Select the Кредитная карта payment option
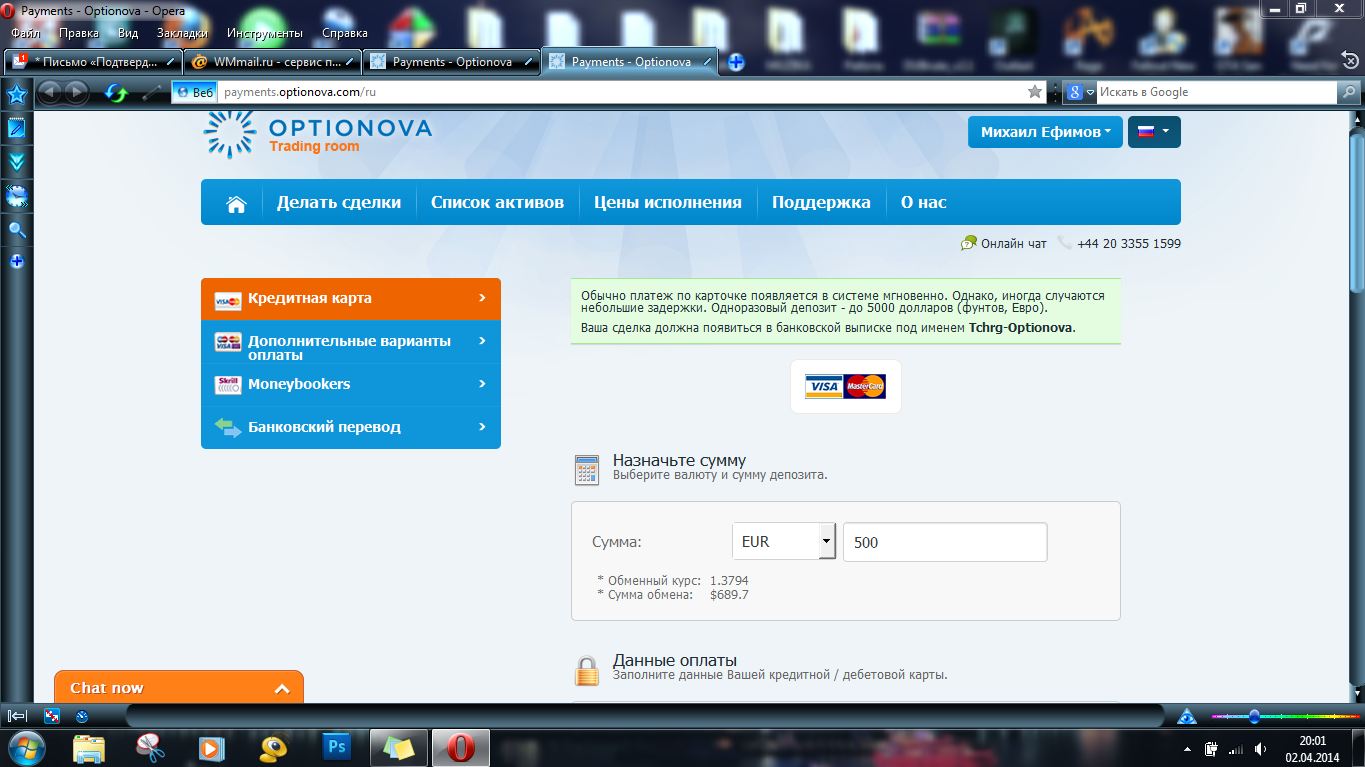 351,299
